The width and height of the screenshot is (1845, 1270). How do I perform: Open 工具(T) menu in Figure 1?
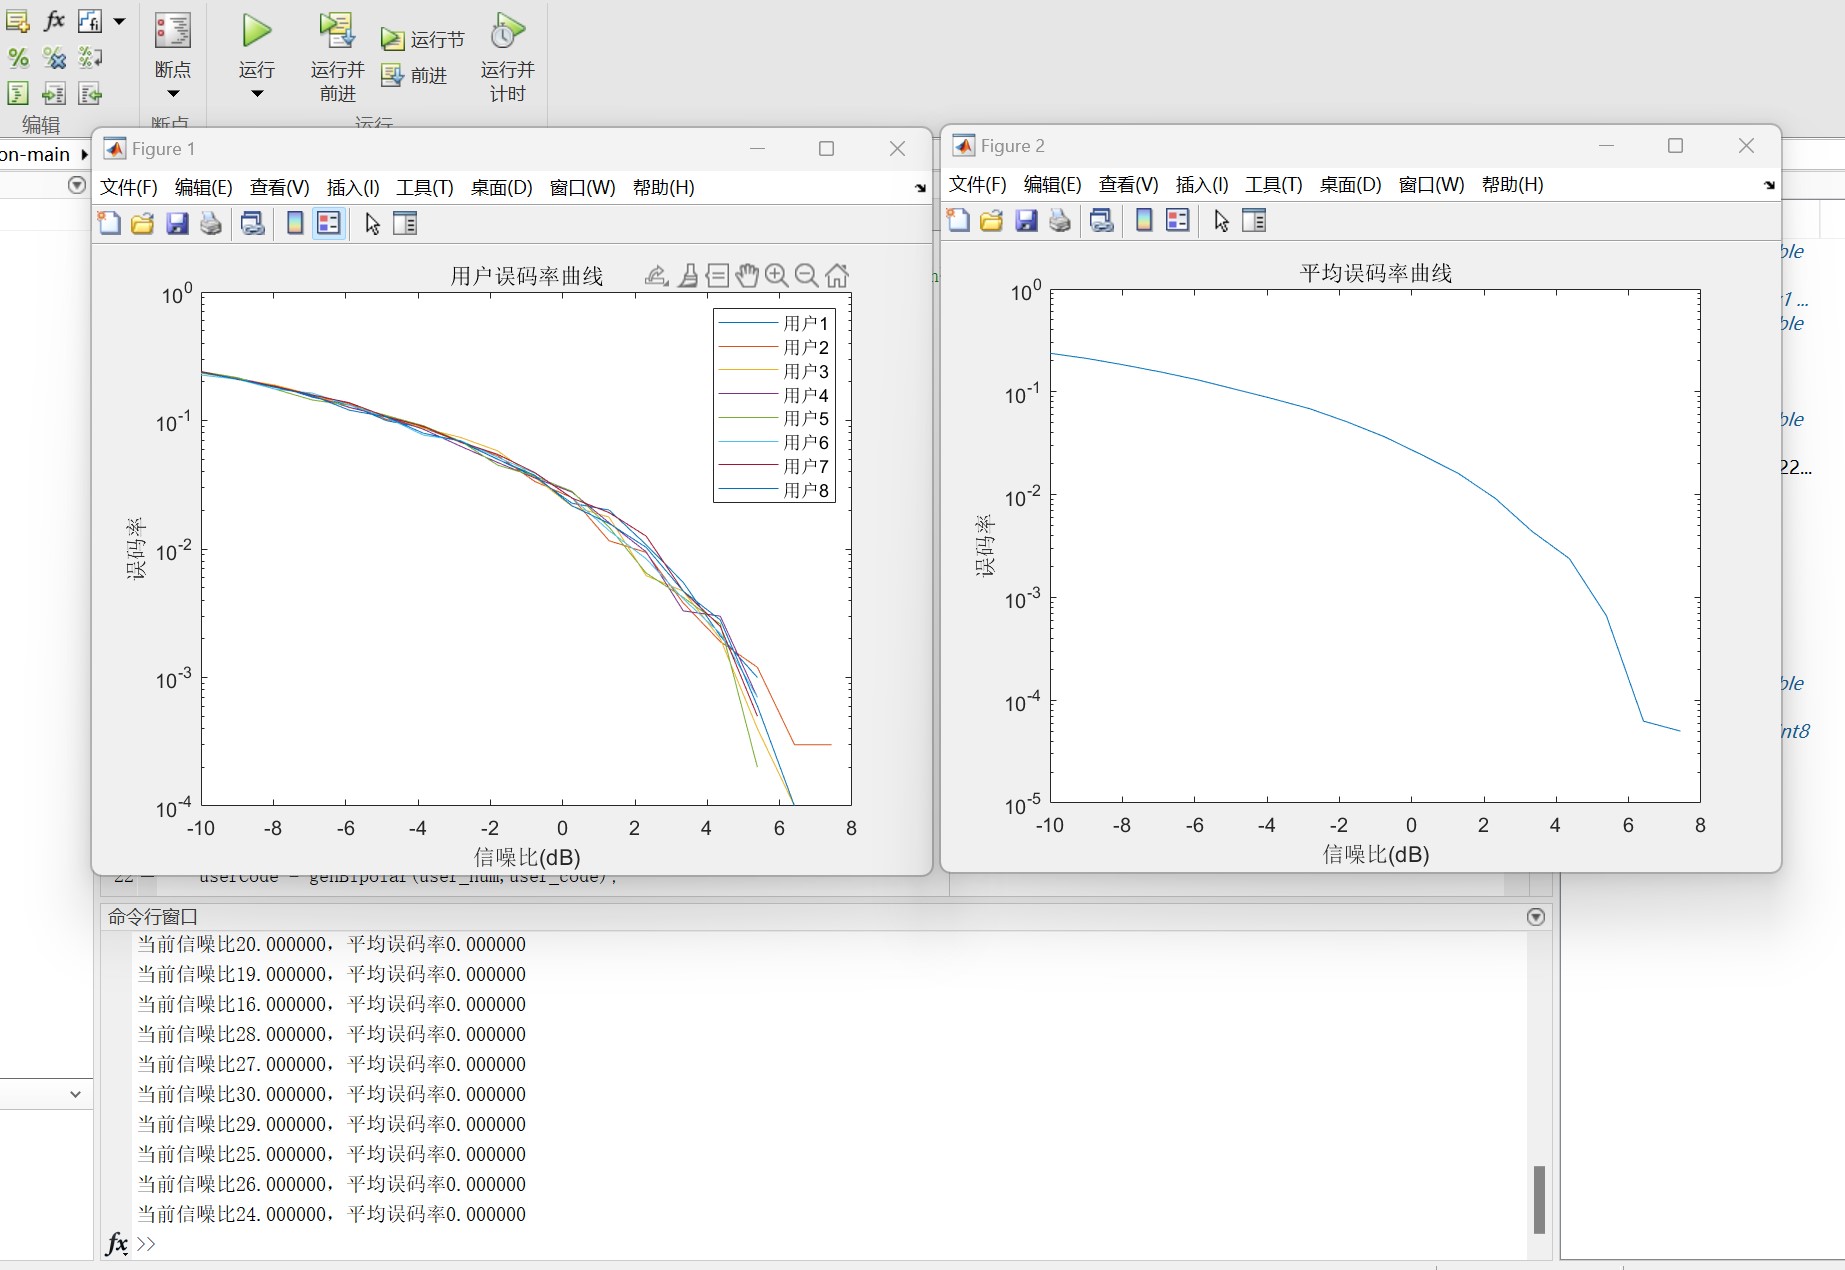425,187
